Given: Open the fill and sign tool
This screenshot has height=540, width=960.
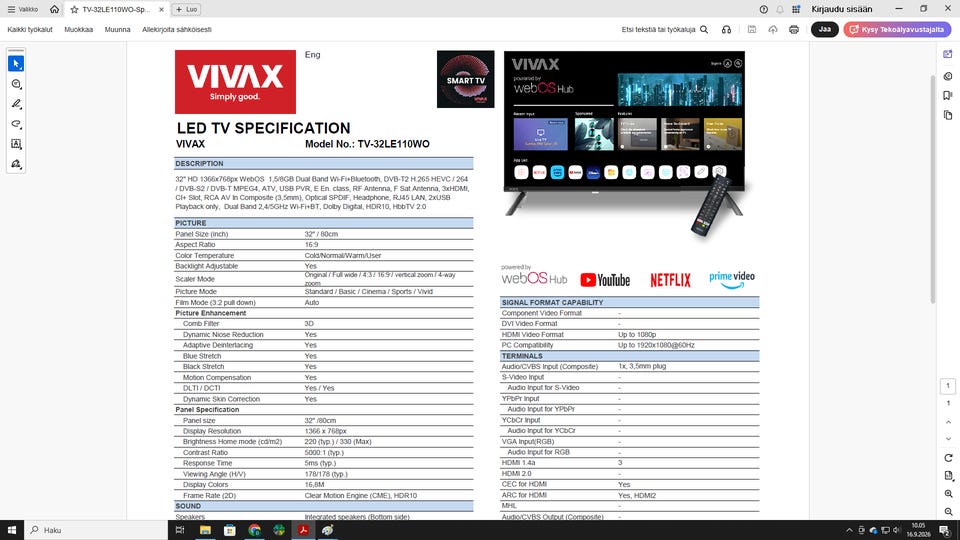Looking at the screenshot, I should 16,164.
